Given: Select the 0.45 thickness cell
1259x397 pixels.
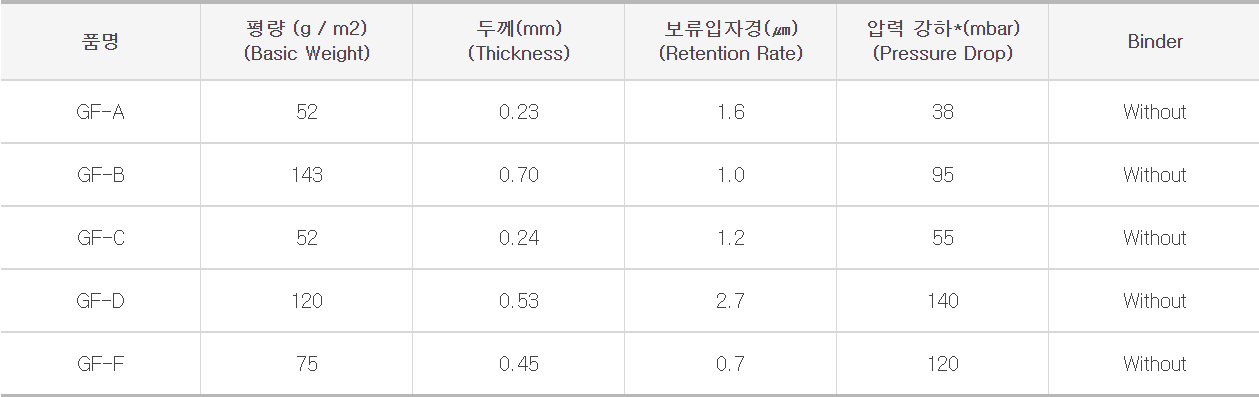Looking at the screenshot, I should 518,364.
